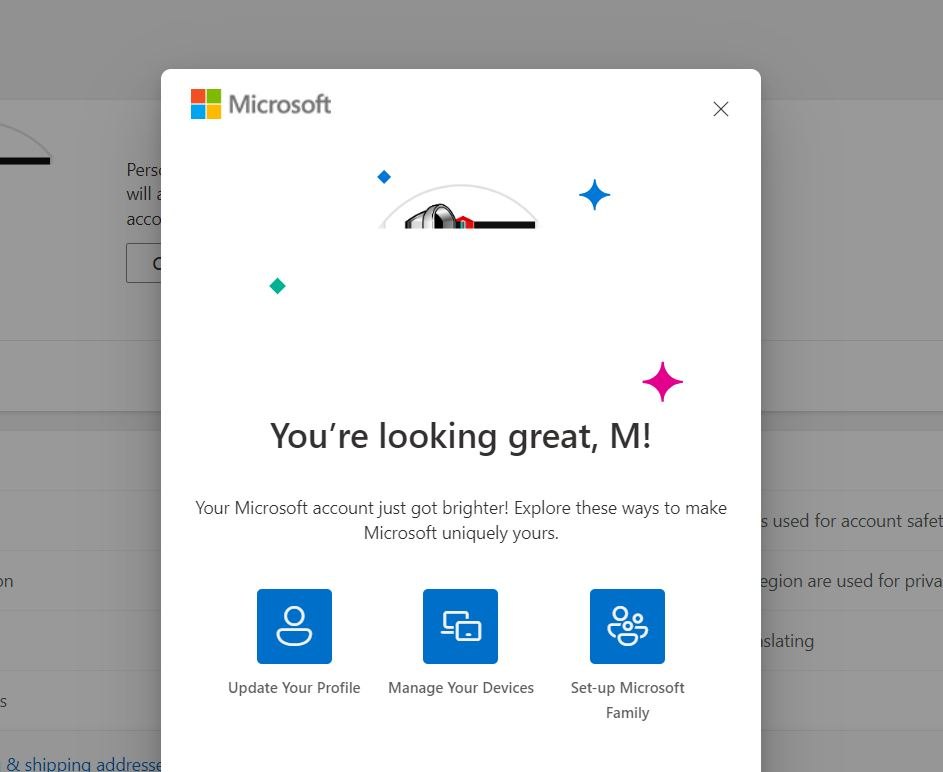Select the Set-up Microsoft Family icon tile
This screenshot has height=772, width=943.
tap(627, 626)
